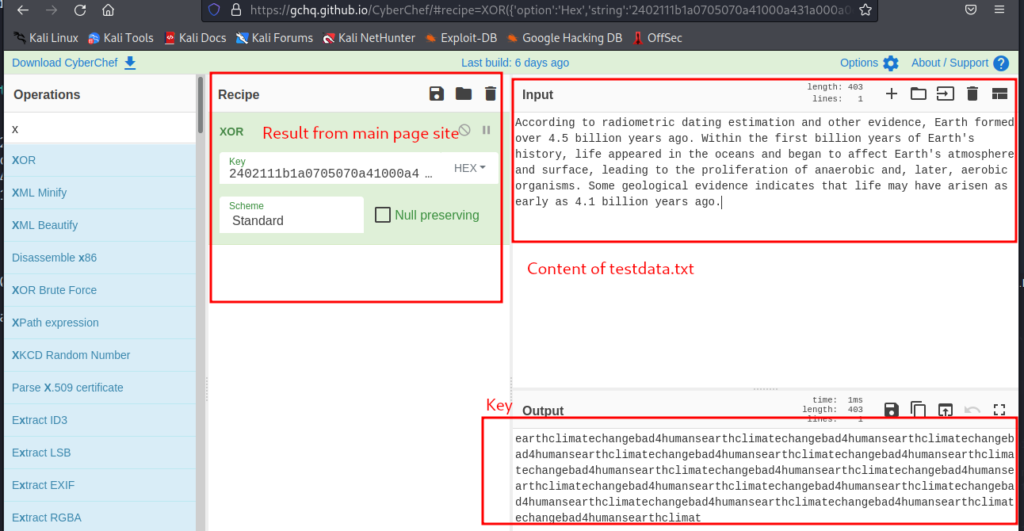Open Kali Forums bookmark
This screenshot has height=531, width=1024.
pos(274,38)
